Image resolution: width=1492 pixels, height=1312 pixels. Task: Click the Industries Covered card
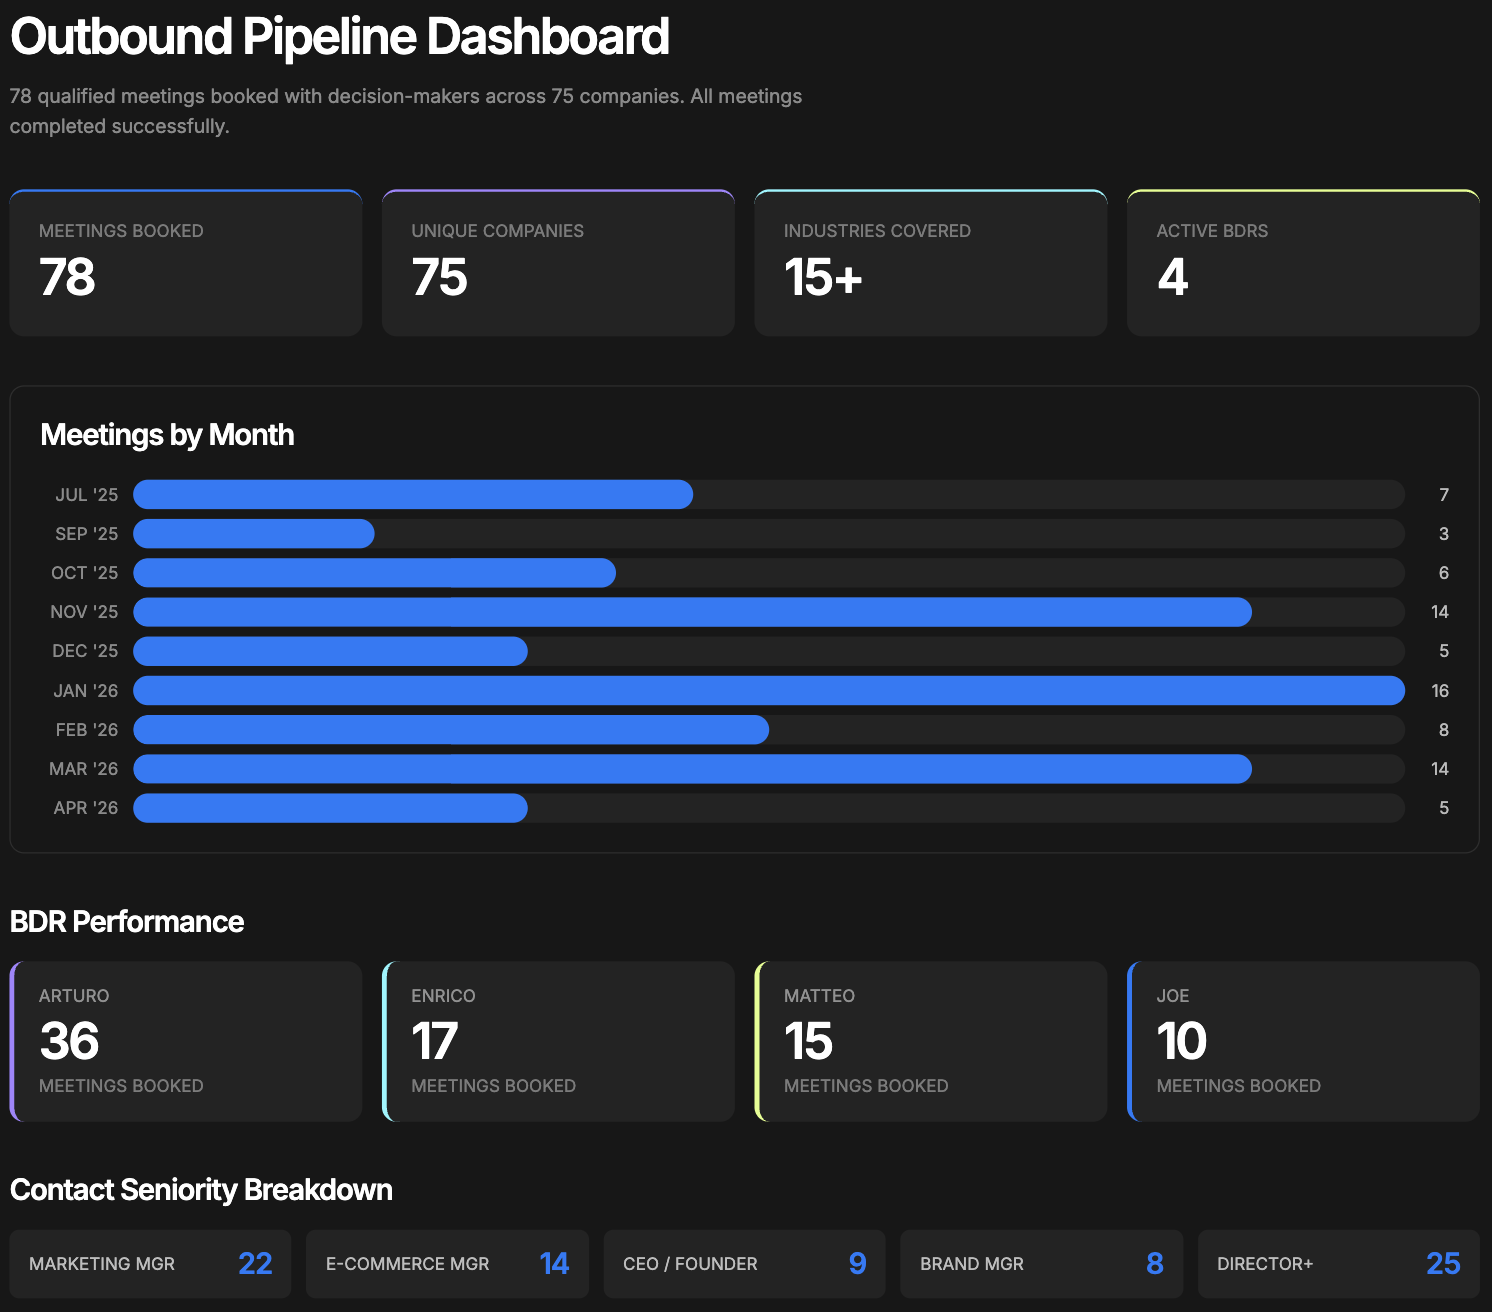click(x=930, y=262)
